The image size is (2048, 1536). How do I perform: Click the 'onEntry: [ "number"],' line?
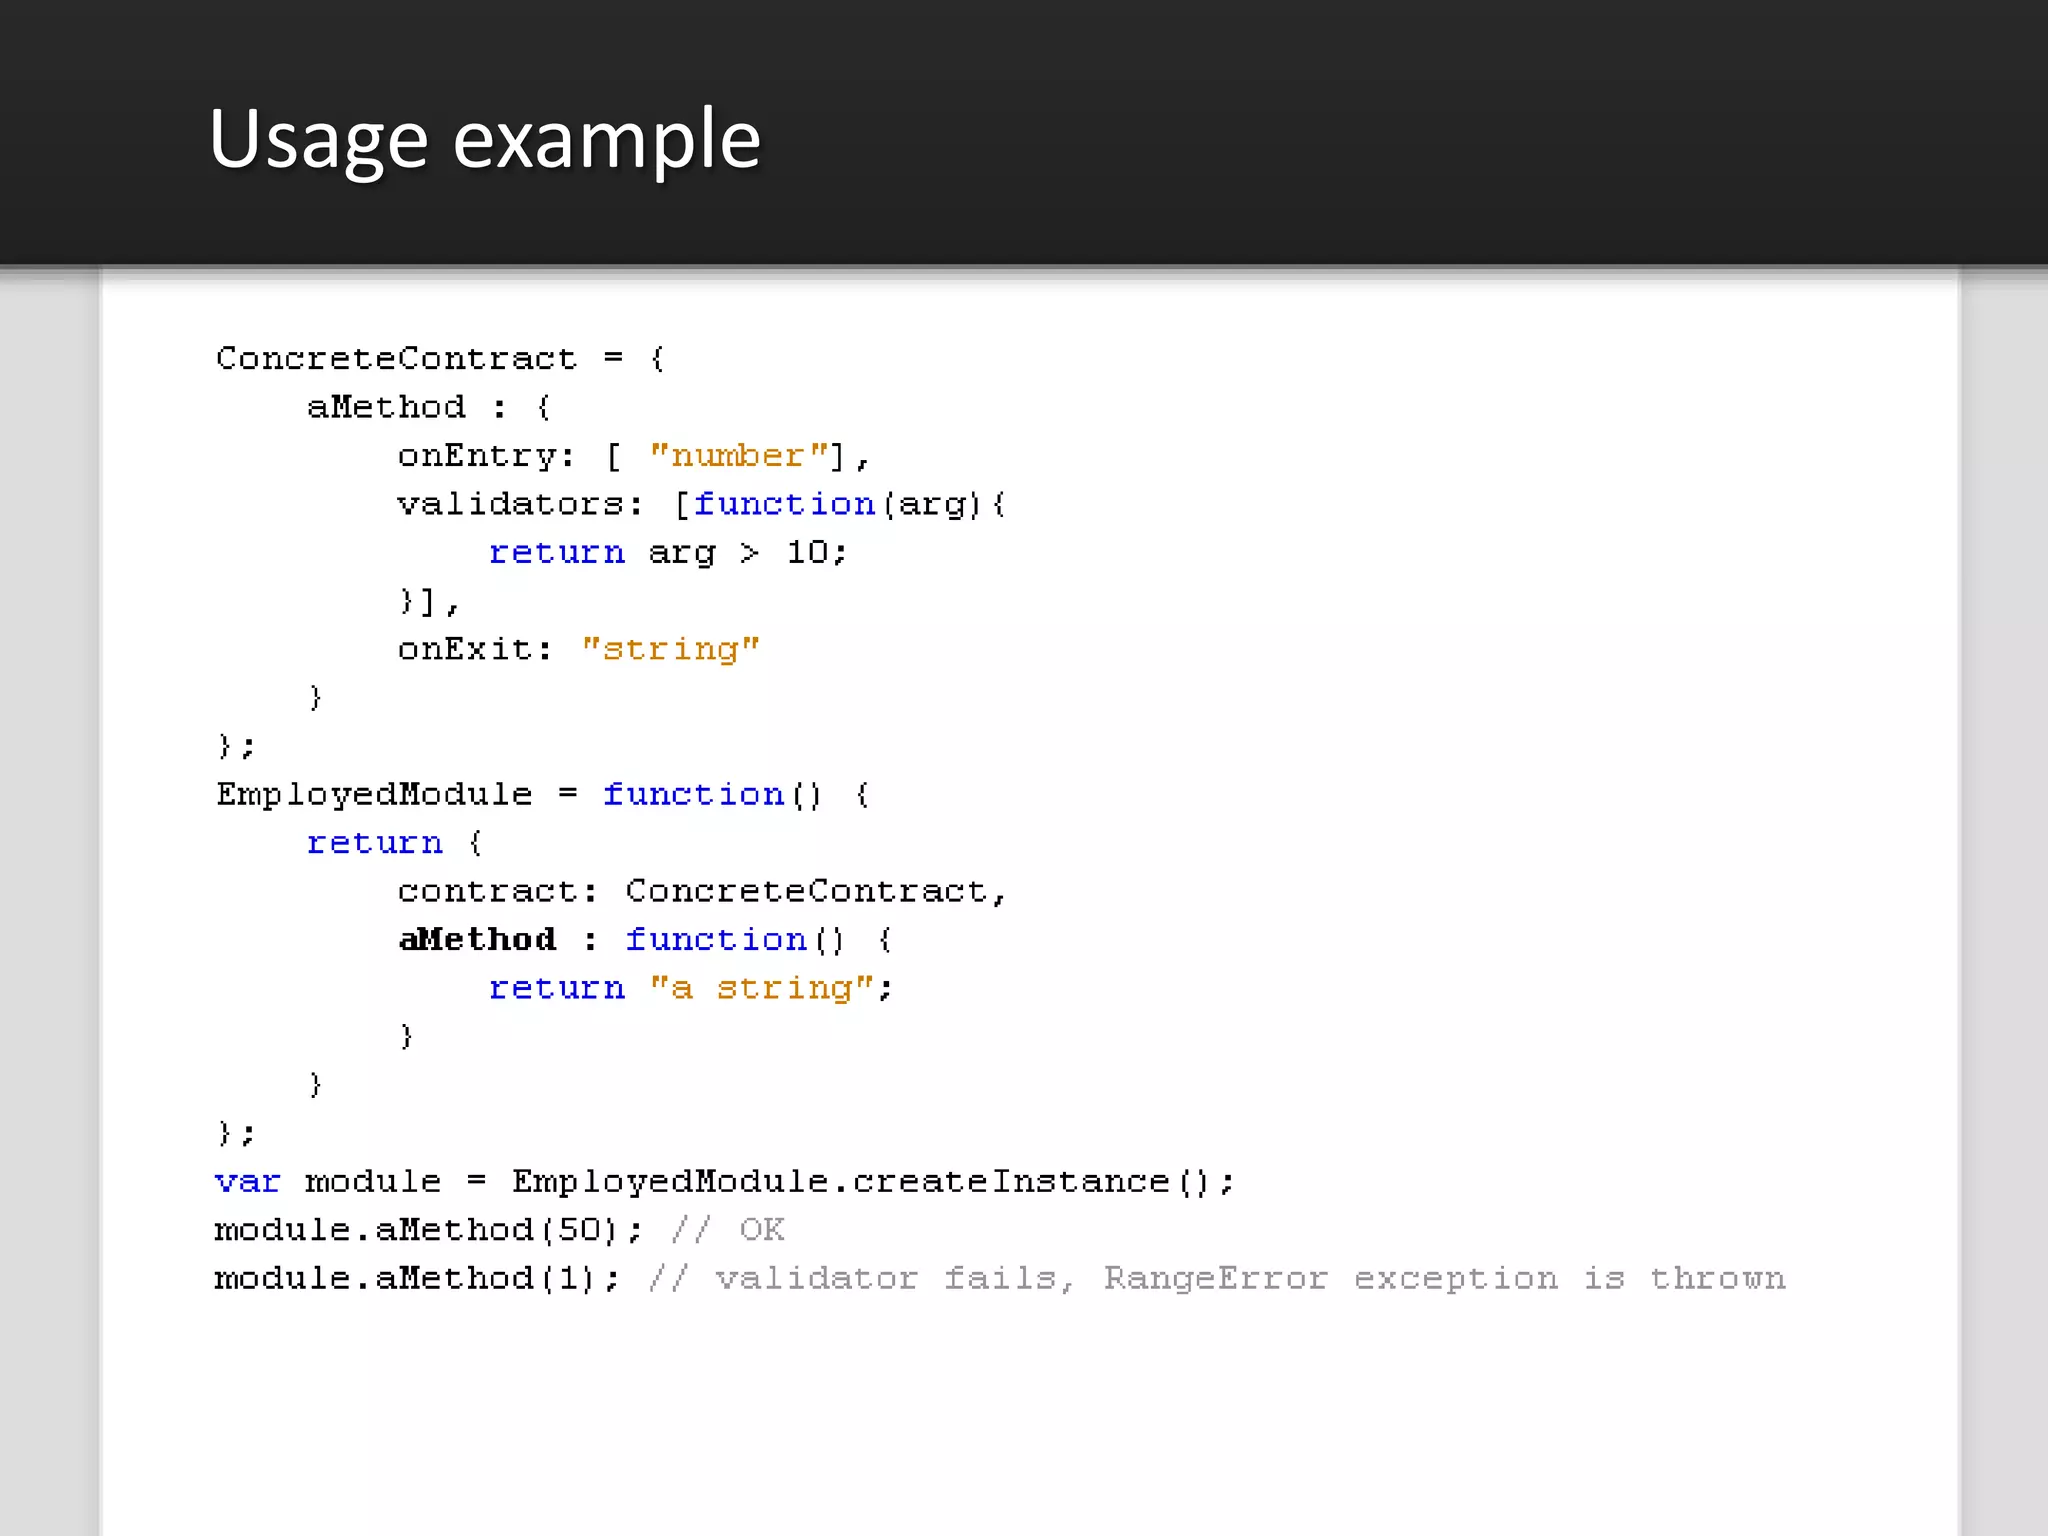635,456
